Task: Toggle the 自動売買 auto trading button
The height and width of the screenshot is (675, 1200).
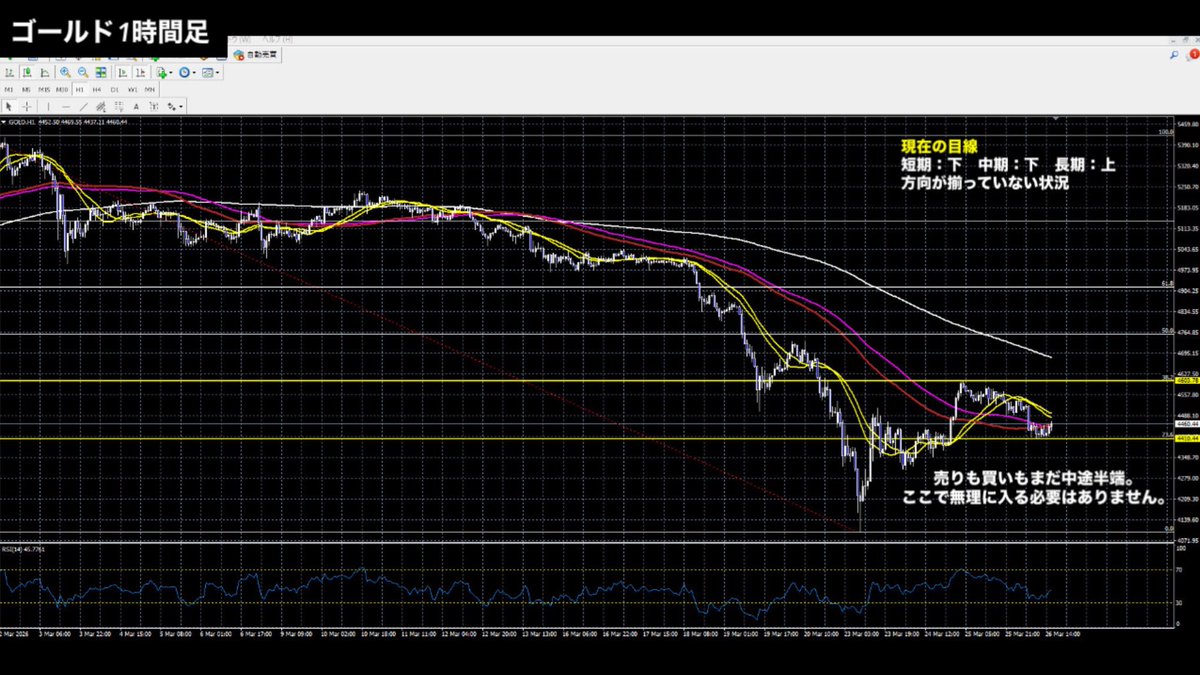Action: point(257,56)
